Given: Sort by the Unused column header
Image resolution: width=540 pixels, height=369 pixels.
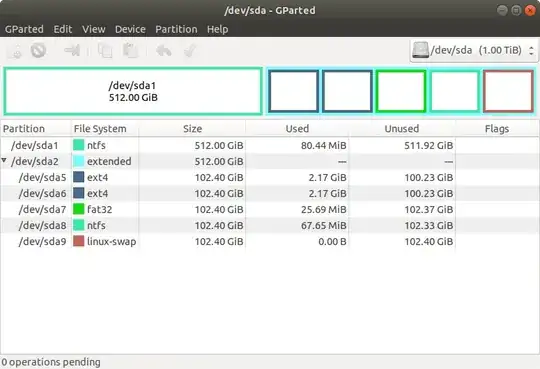Looking at the screenshot, I should click(402, 129).
